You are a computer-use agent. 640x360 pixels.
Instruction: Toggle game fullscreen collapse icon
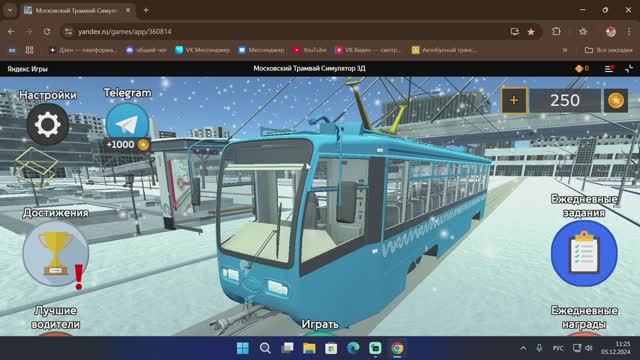tap(629, 69)
